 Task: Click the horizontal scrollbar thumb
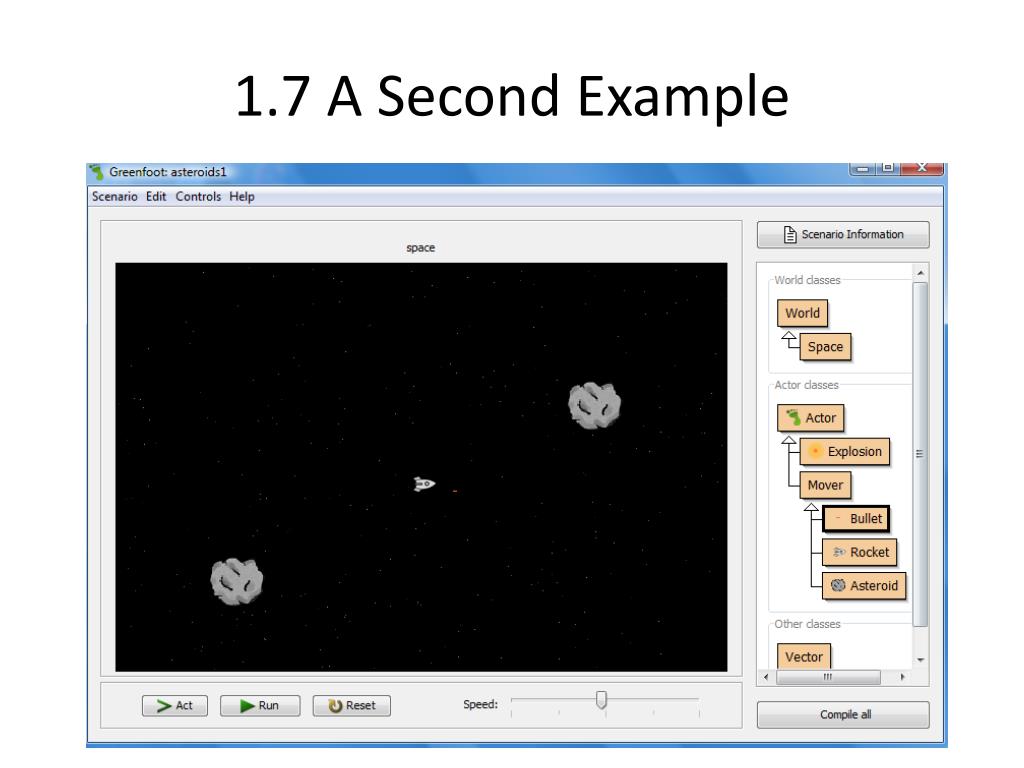[x=828, y=677]
